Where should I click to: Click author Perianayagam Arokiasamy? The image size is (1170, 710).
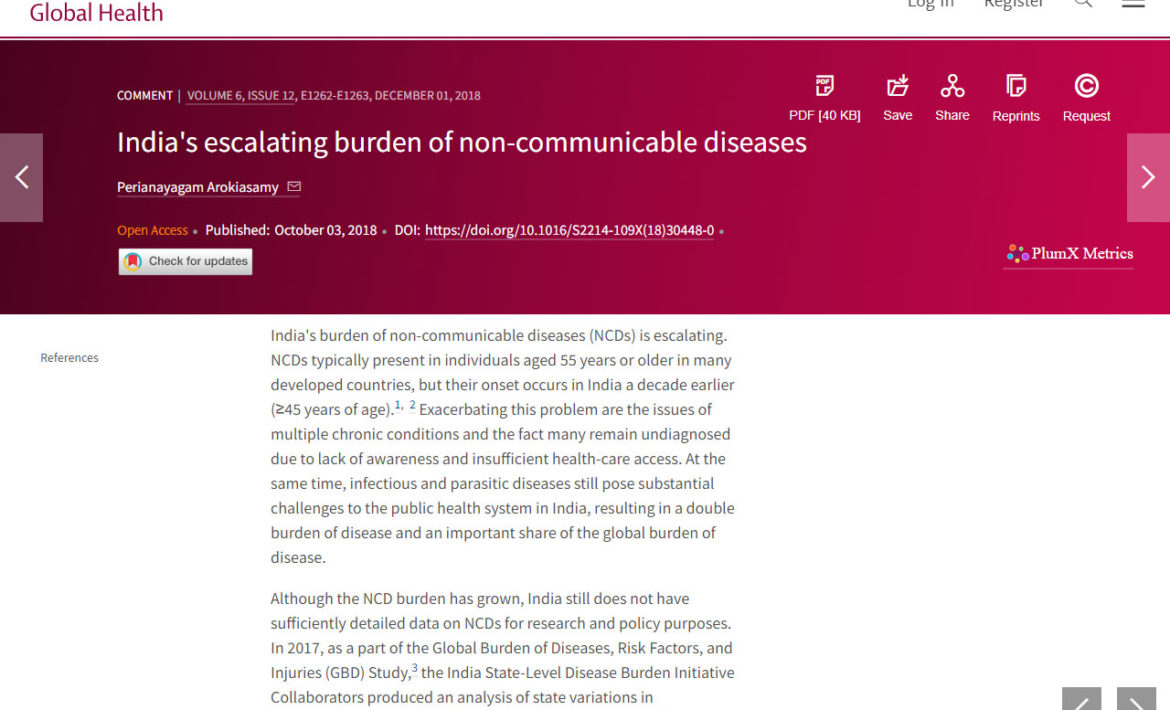[x=198, y=187]
